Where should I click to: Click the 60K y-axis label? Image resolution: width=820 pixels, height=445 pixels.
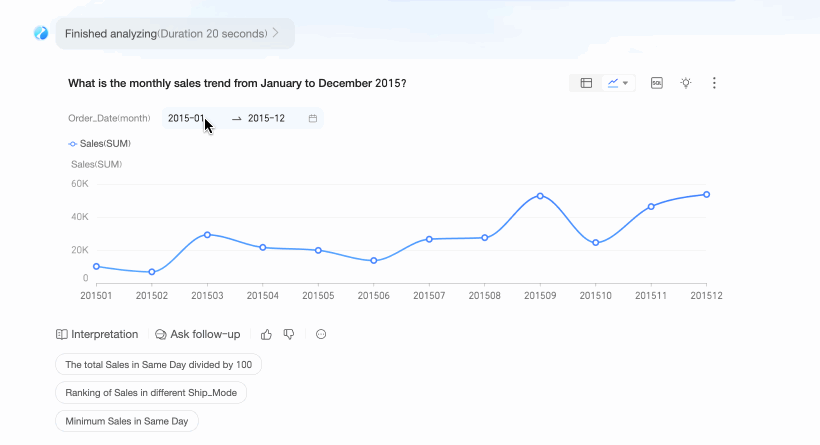(x=80, y=184)
